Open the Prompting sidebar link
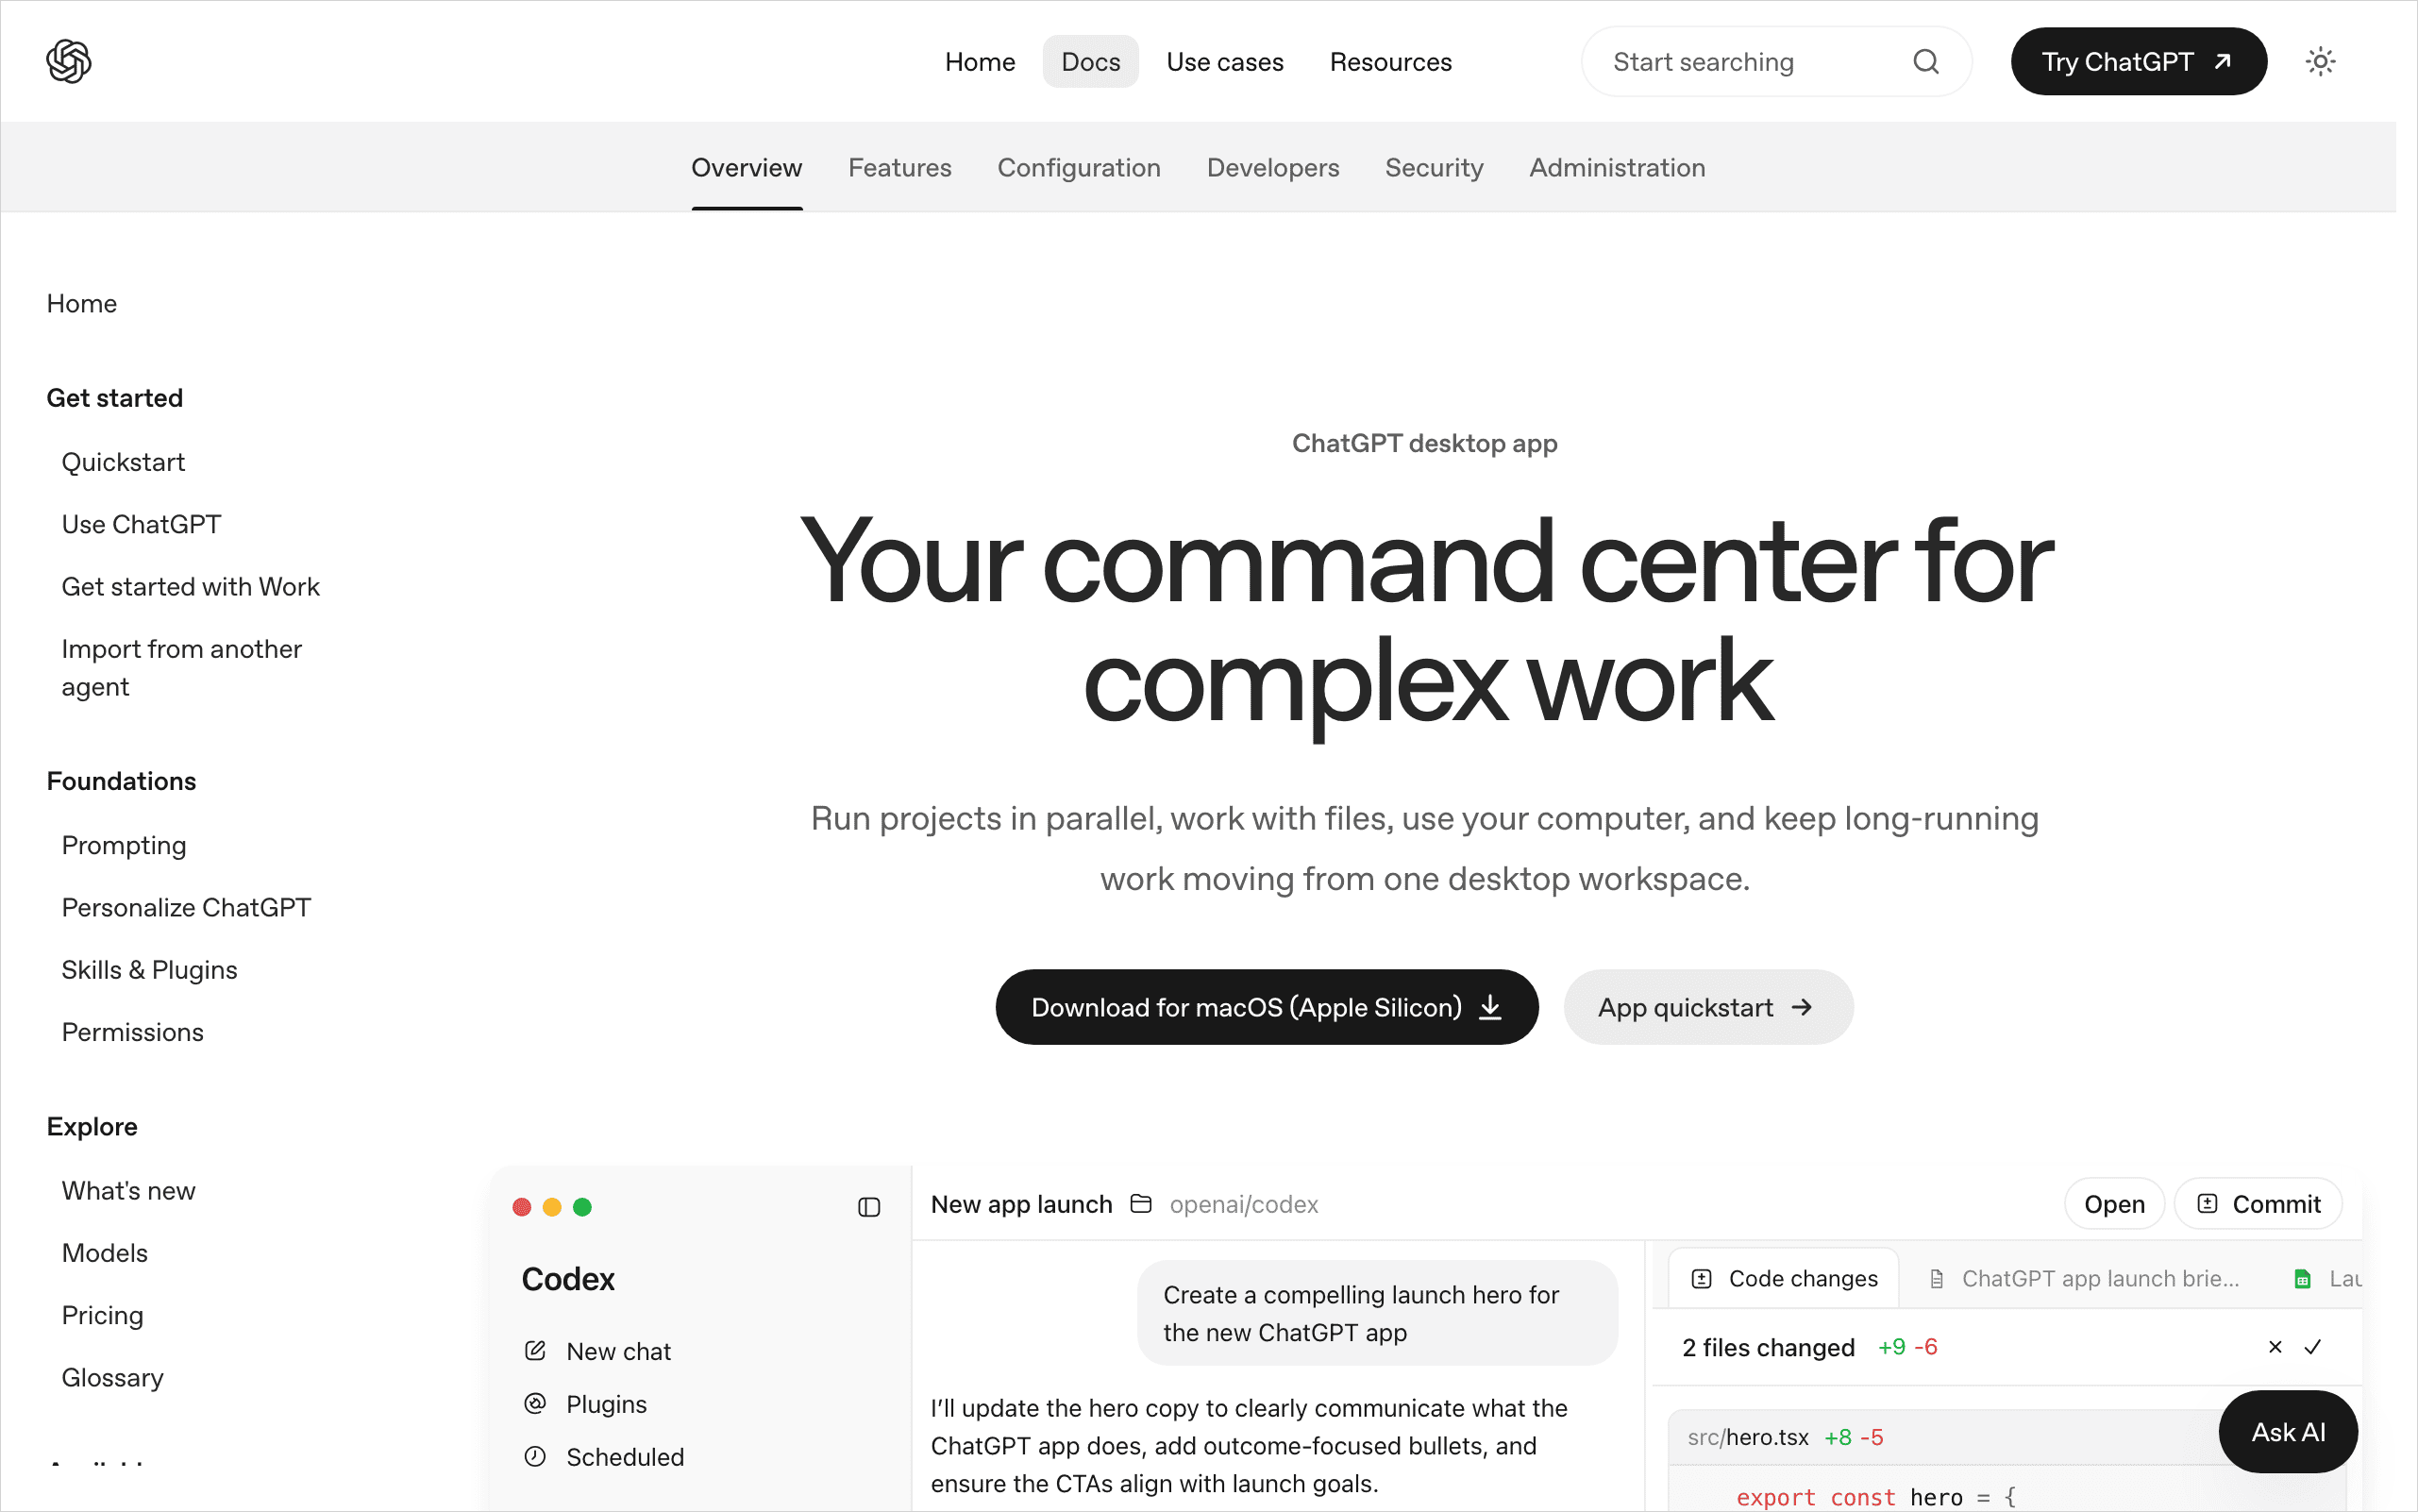Viewport: 2418px width, 1512px height. coord(124,845)
